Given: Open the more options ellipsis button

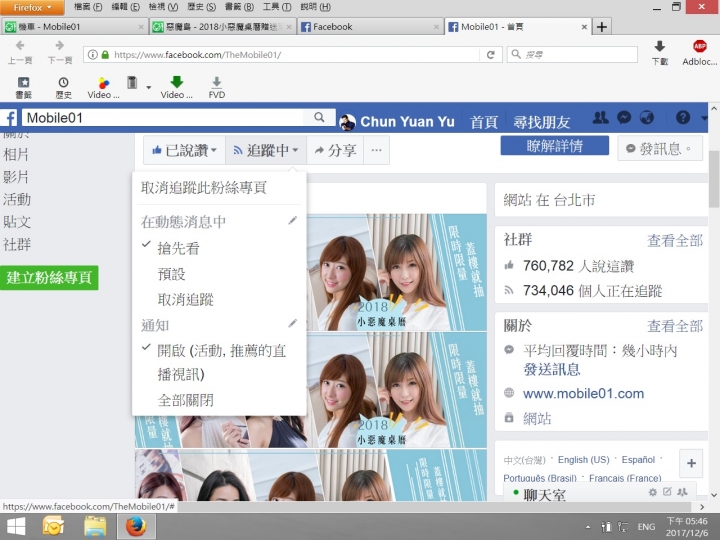Looking at the screenshot, I should (377, 150).
